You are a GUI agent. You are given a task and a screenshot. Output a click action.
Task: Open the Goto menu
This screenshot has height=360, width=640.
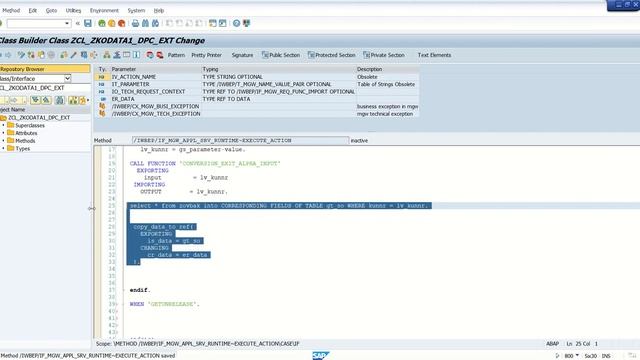(x=51, y=10)
